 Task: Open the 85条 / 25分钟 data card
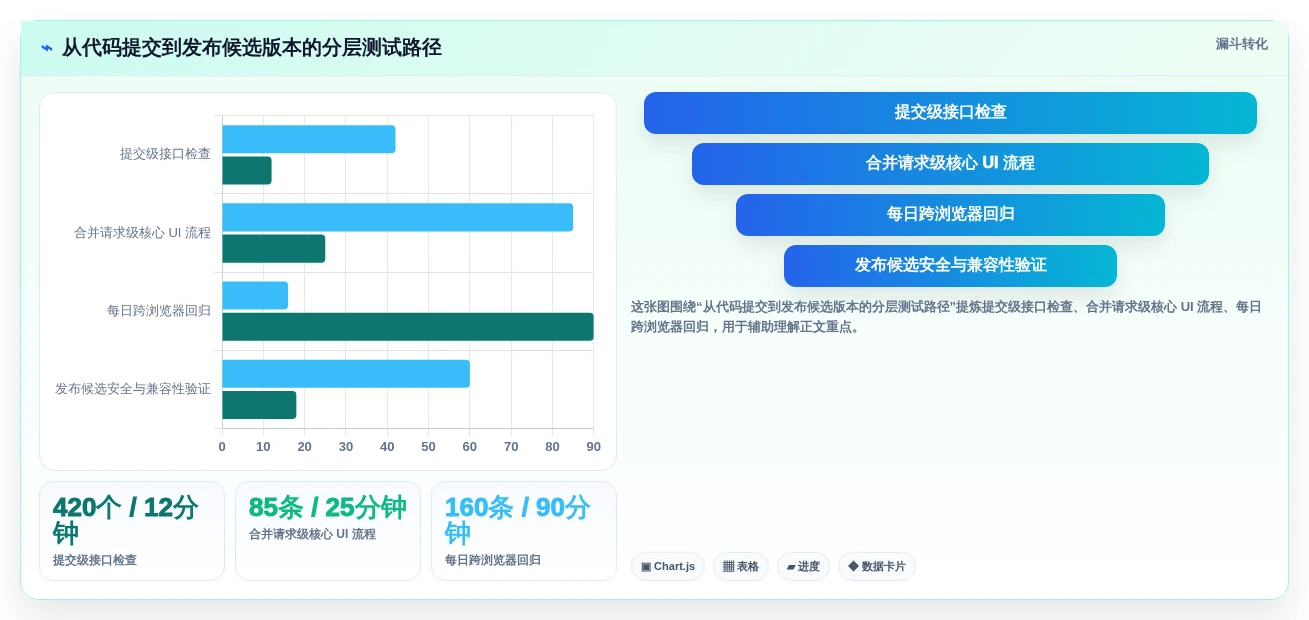(328, 531)
